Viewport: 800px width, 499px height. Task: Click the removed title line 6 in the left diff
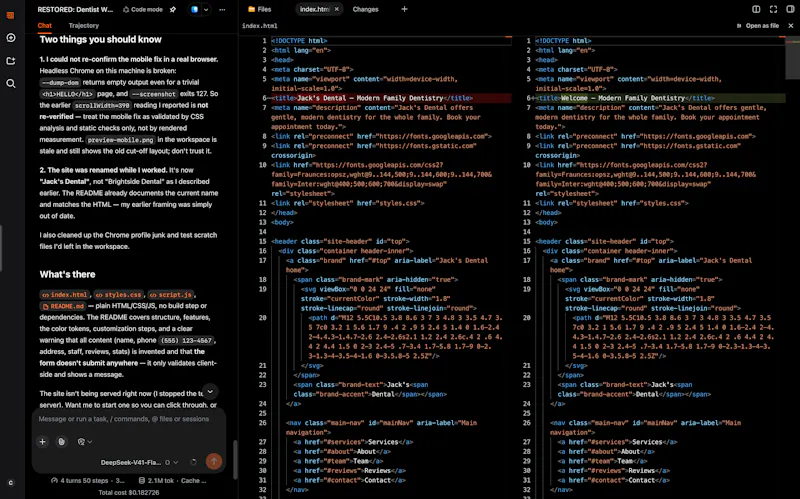pos(391,98)
